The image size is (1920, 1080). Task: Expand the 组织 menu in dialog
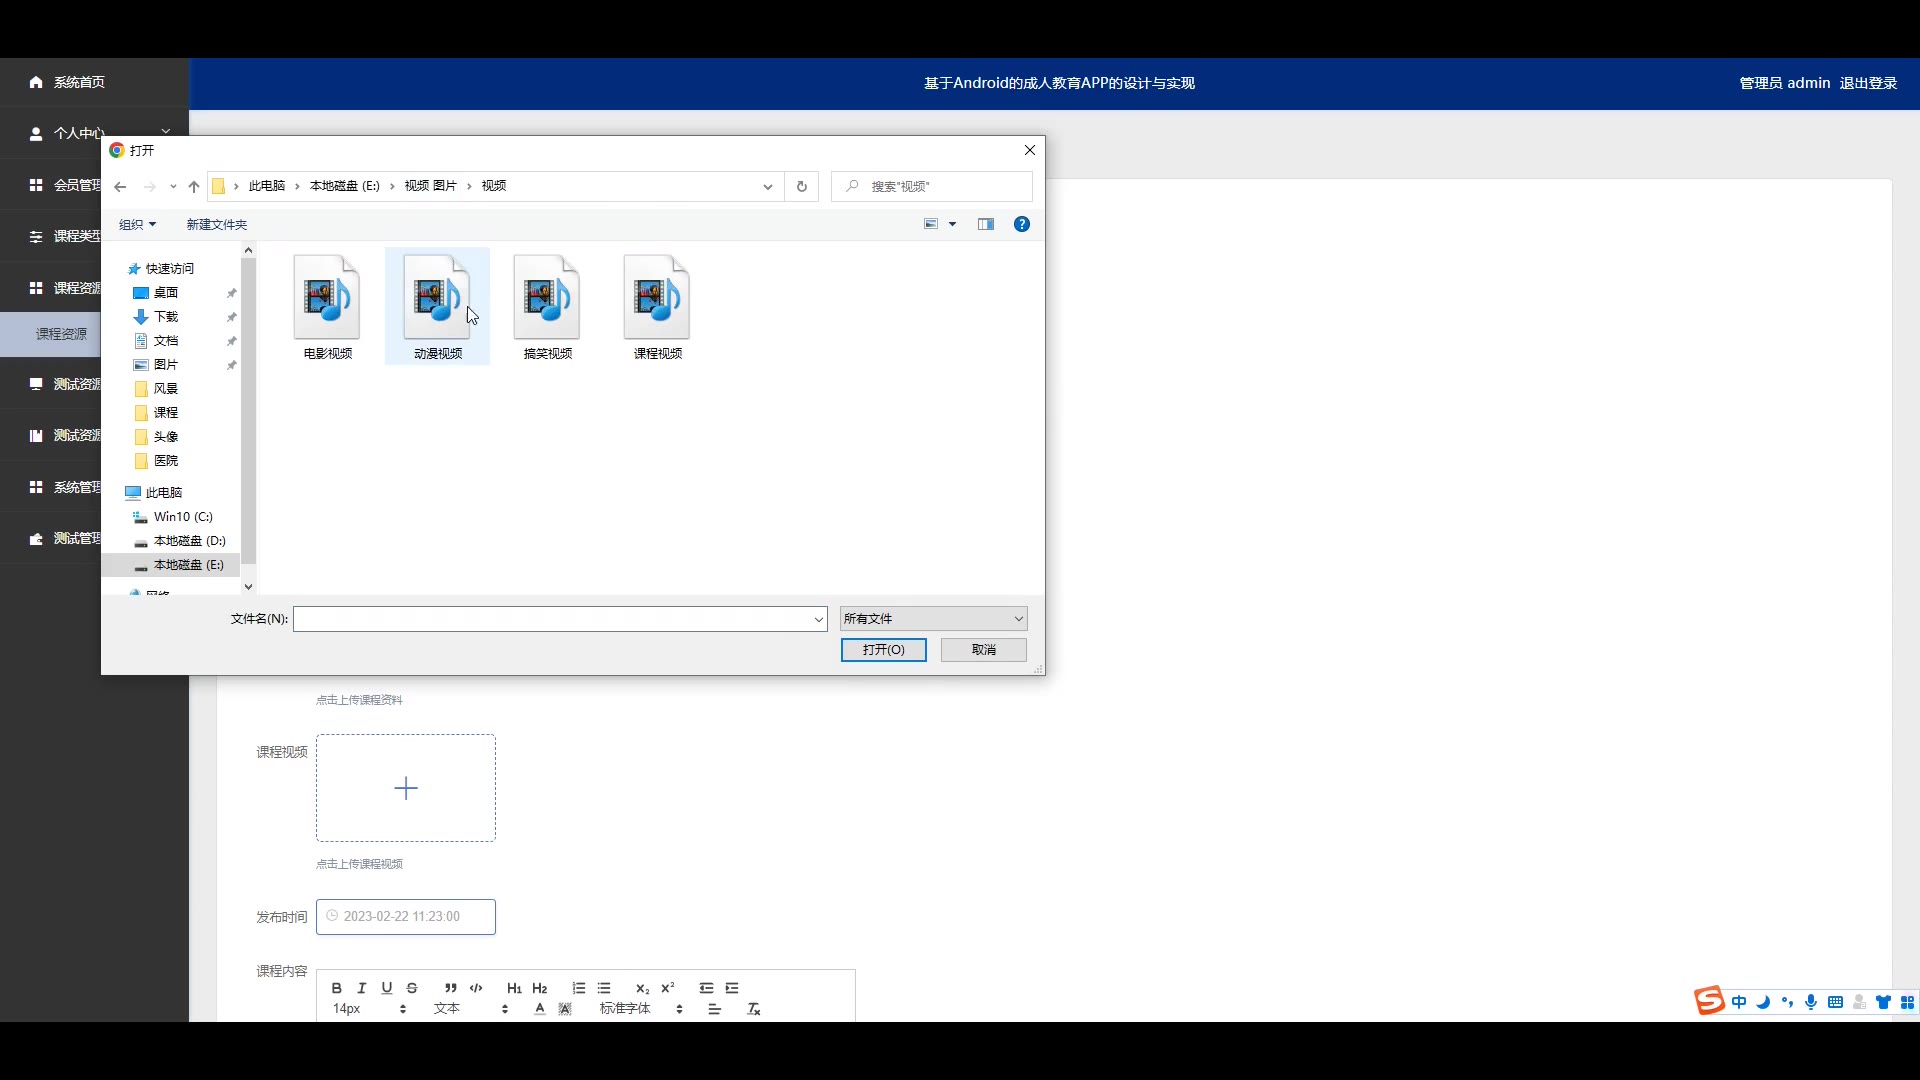[x=137, y=224]
